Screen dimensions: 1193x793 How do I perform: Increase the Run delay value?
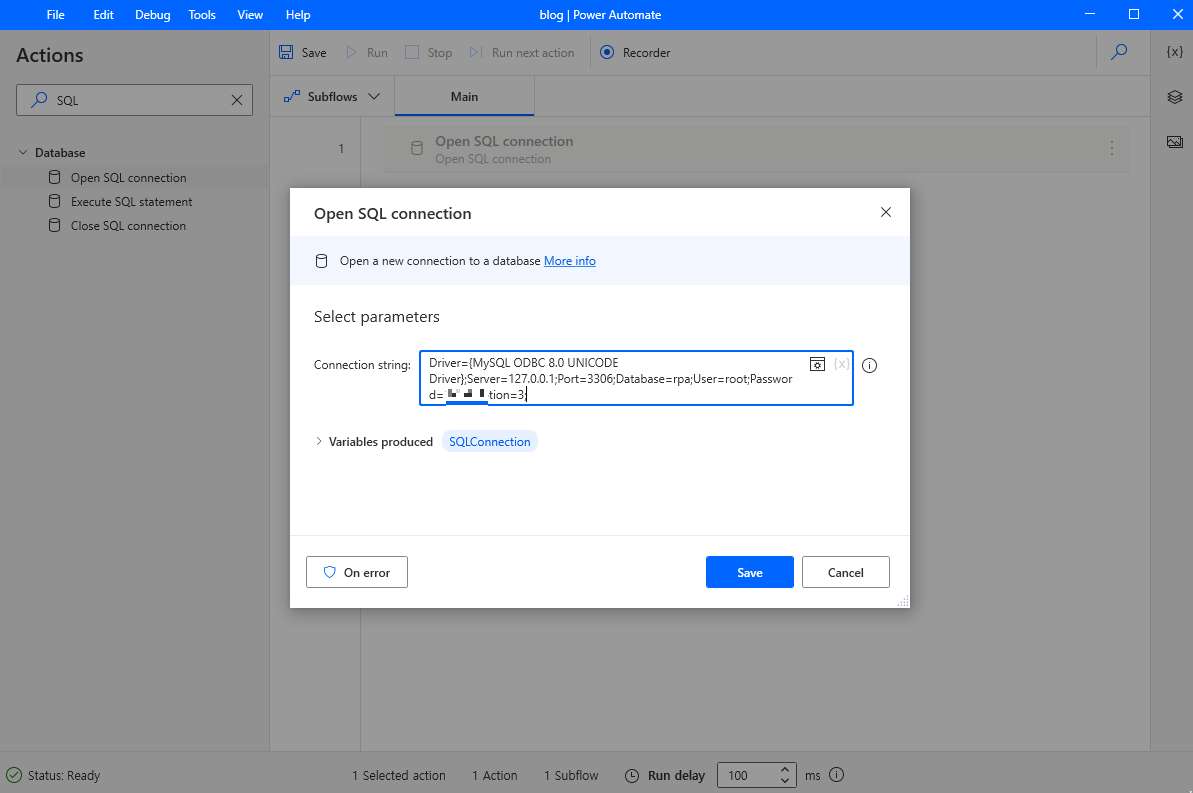coord(785,769)
